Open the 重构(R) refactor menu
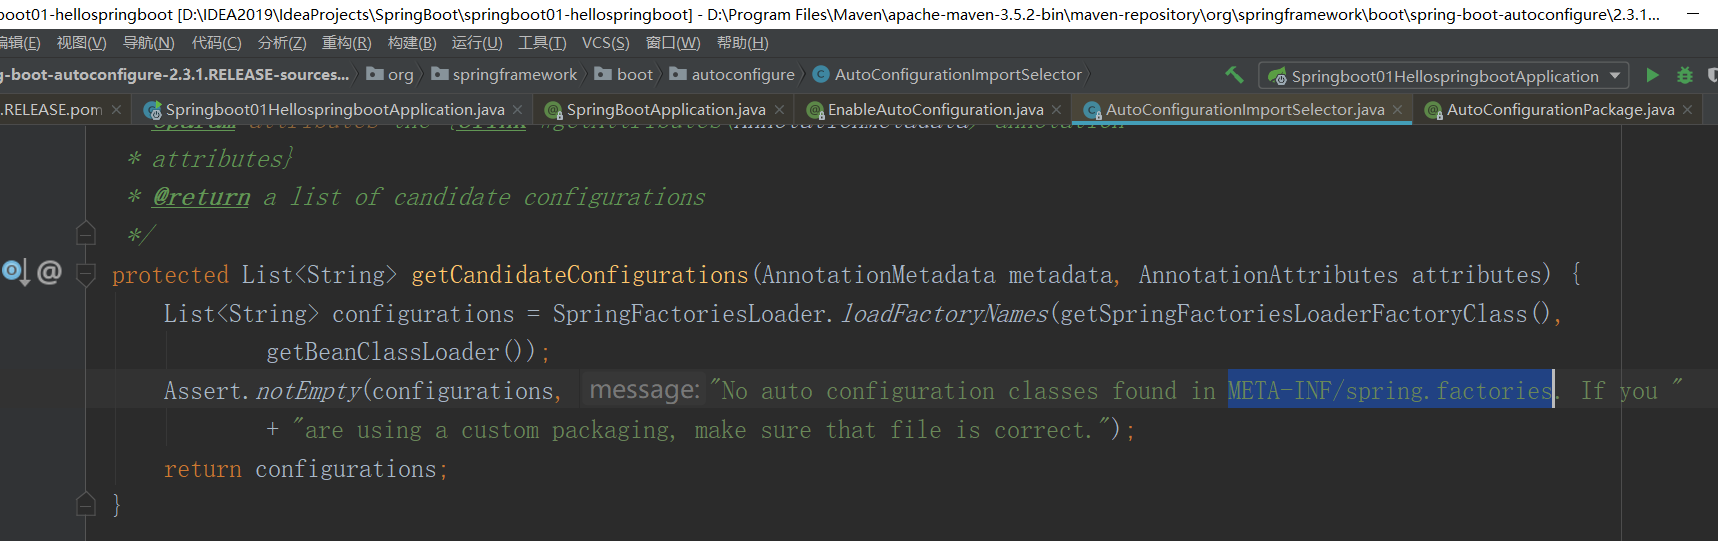1718x541 pixels. click(x=346, y=43)
